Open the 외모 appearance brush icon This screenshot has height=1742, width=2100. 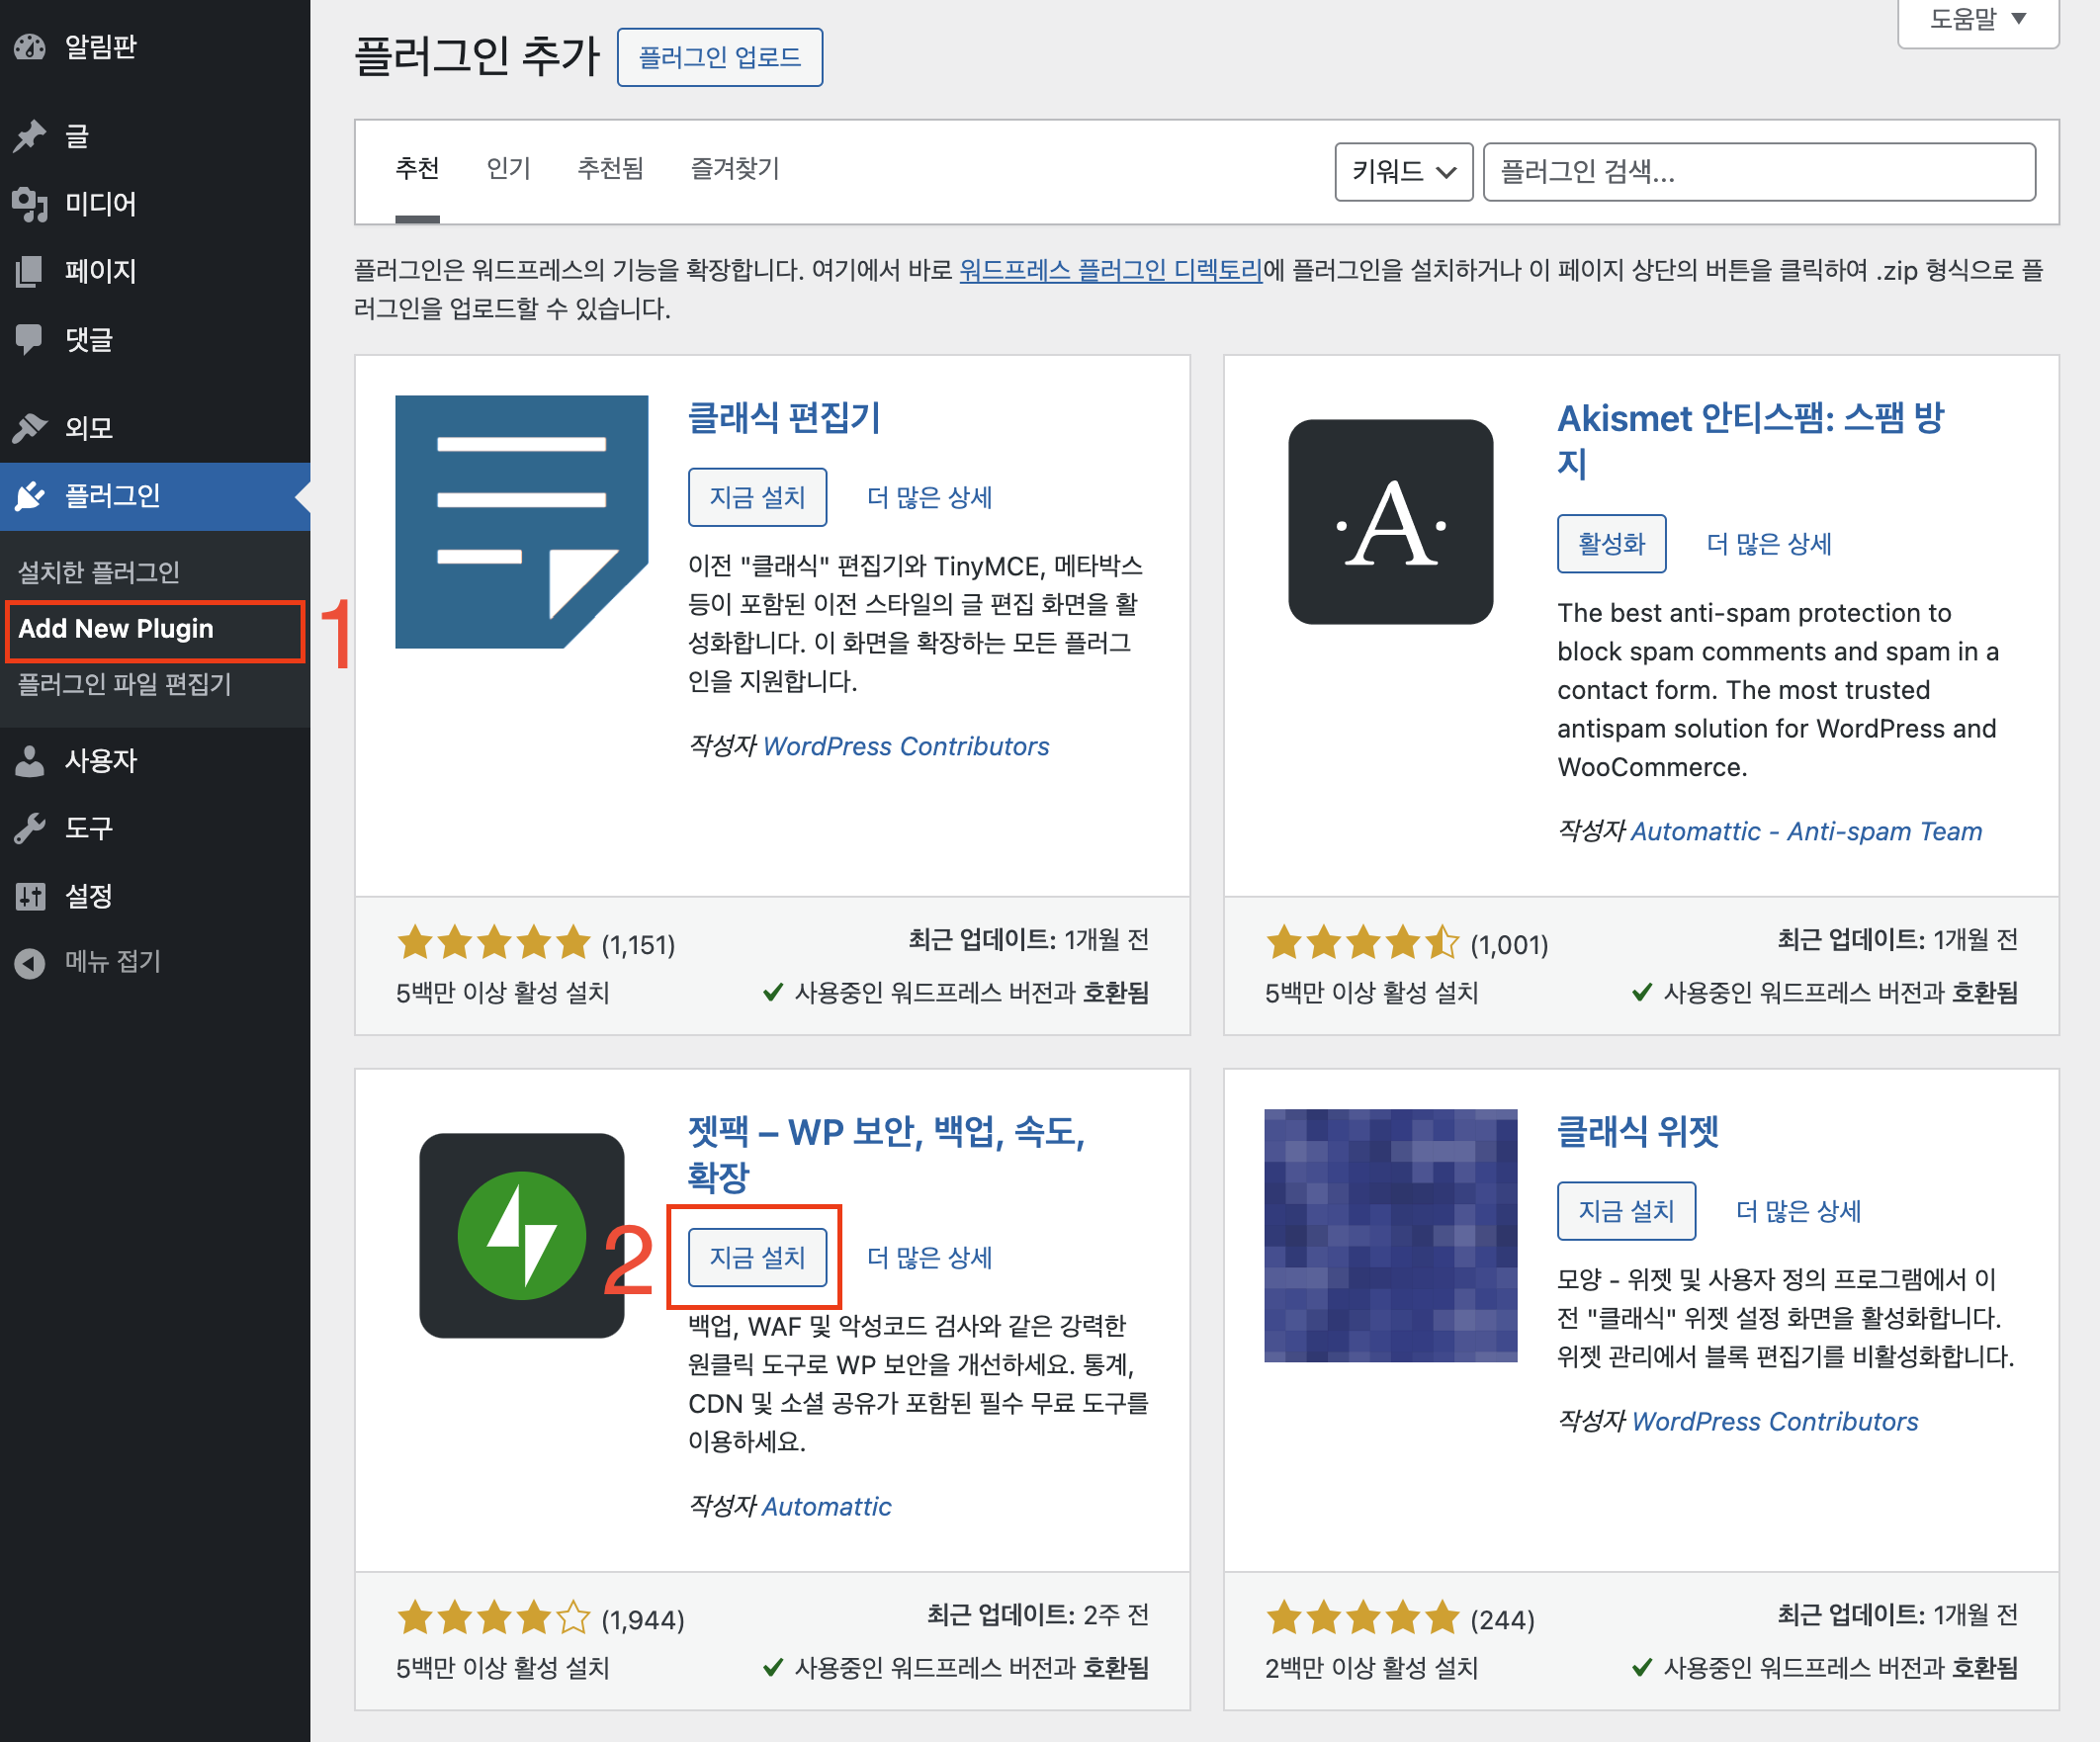tap(31, 426)
